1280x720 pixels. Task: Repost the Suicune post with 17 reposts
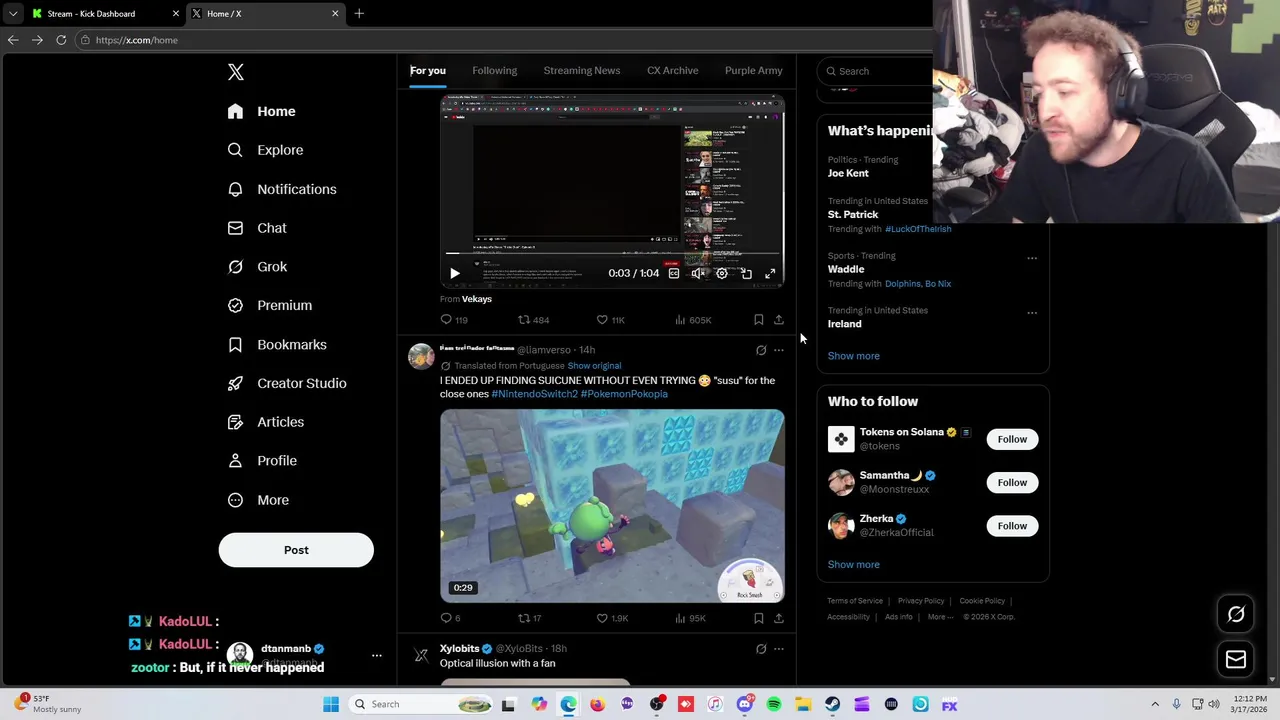click(x=529, y=618)
